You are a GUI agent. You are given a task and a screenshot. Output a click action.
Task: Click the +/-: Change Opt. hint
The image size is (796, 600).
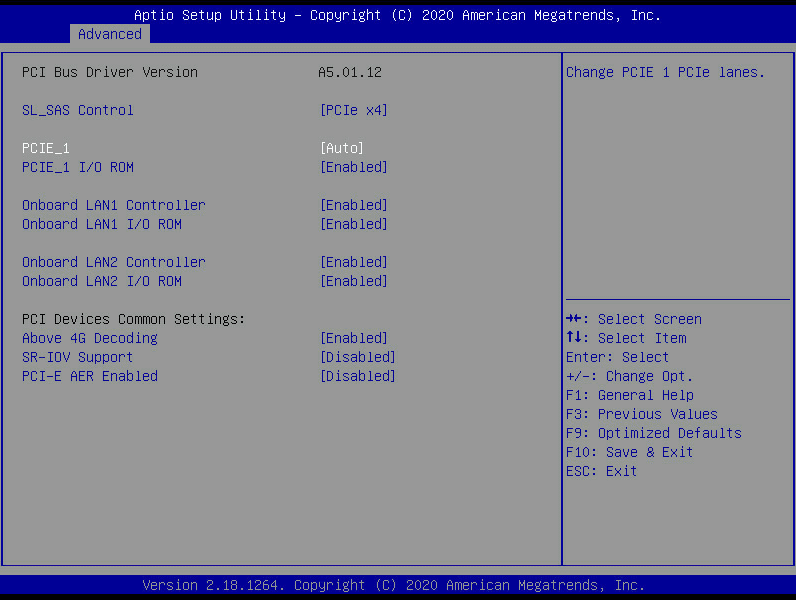[x=629, y=377]
